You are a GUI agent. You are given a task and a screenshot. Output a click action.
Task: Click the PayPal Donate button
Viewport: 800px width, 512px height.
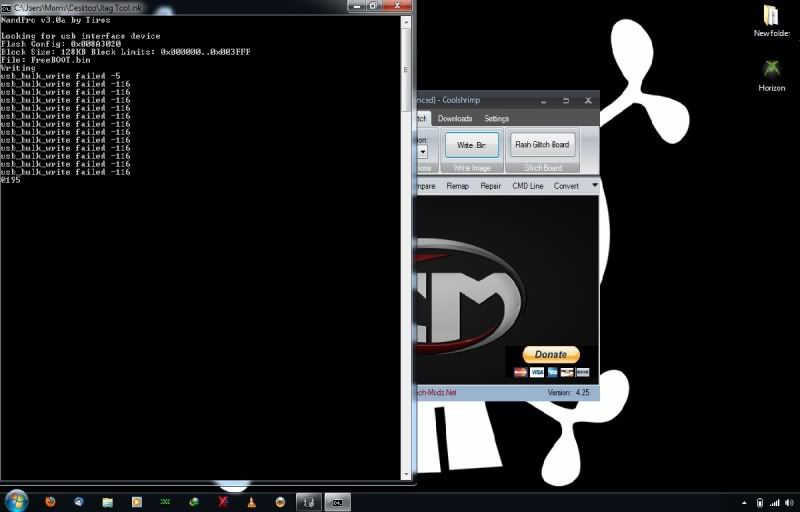tap(550, 354)
